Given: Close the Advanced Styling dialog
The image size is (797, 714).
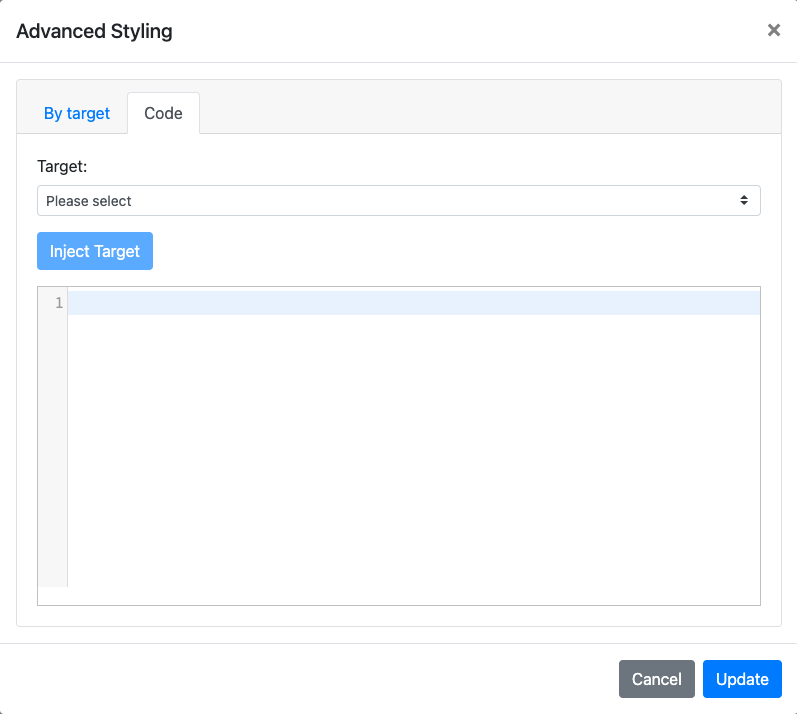Looking at the screenshot, I should (x=773, y=31).
